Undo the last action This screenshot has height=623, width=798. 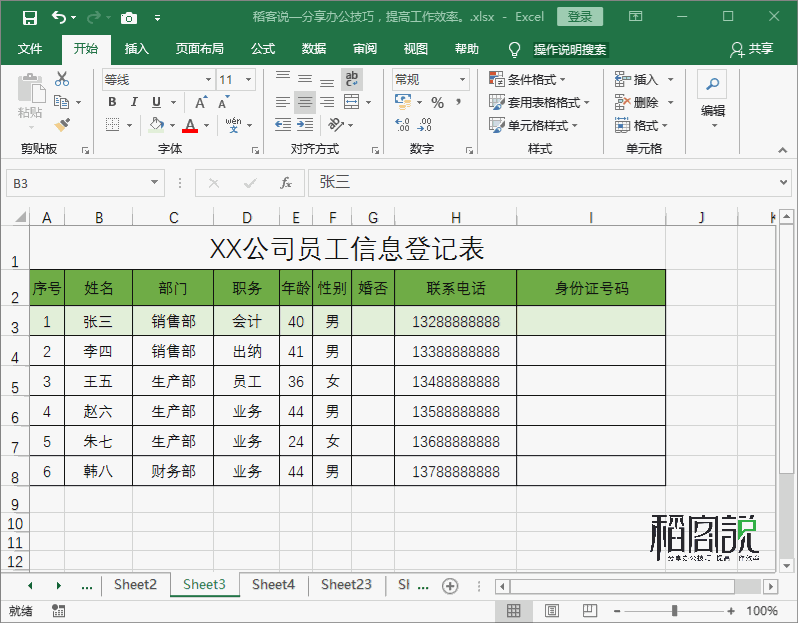[59, 18]
